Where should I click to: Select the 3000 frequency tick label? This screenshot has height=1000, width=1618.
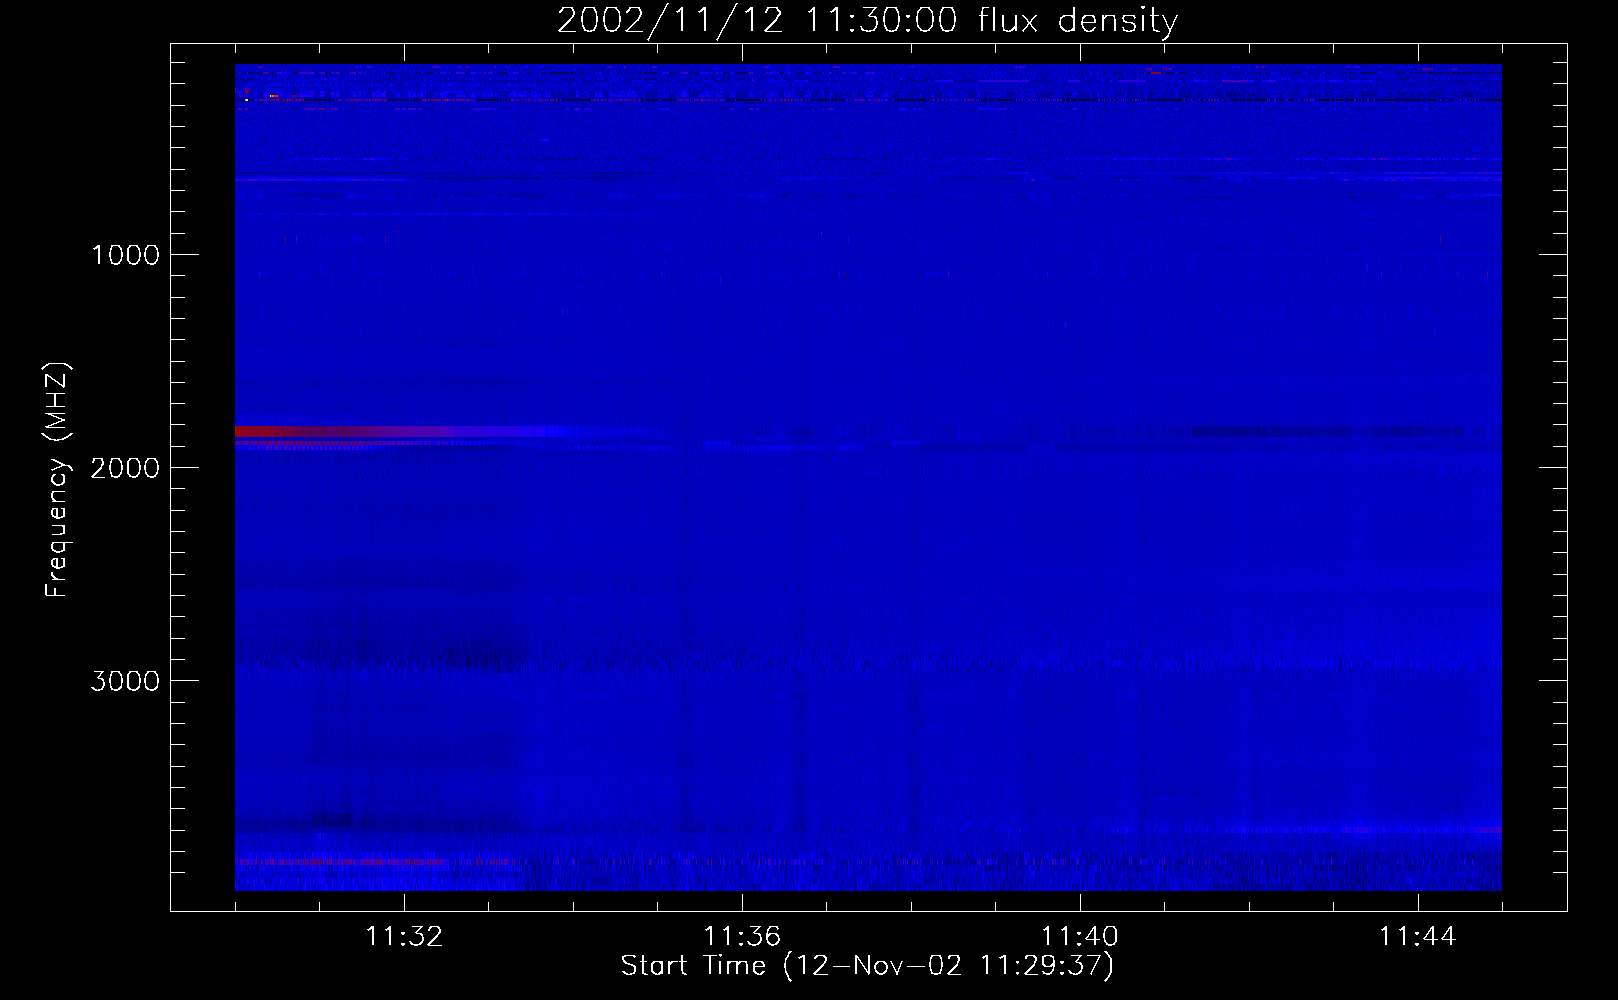pos(125,681)
